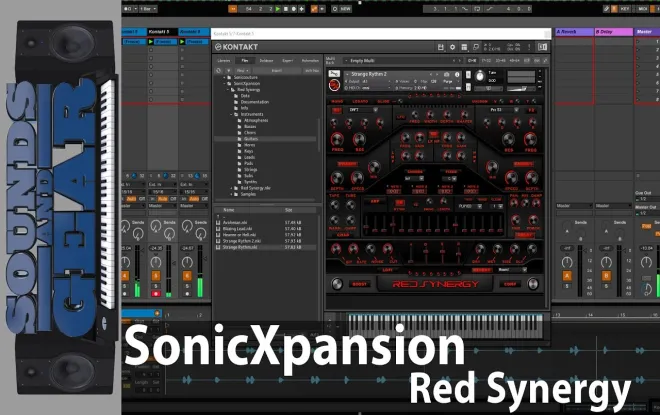
Task: Select the Basses folder
Action: [250, 126]
